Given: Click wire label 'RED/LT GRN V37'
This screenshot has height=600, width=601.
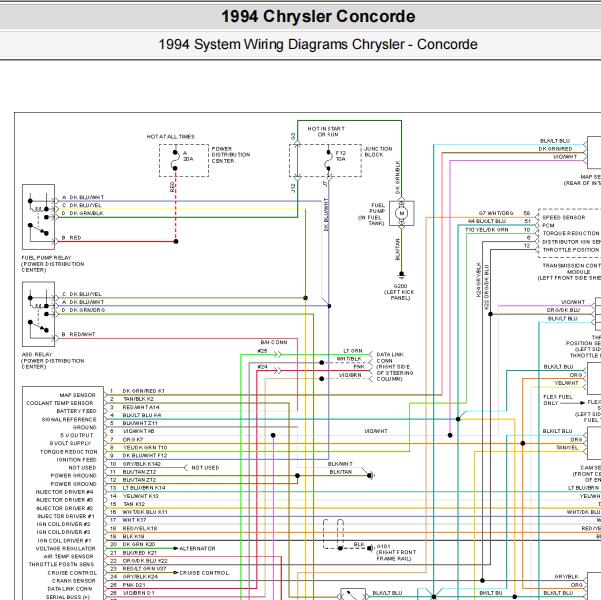Looking at the screenshot, I should [144, 569].
